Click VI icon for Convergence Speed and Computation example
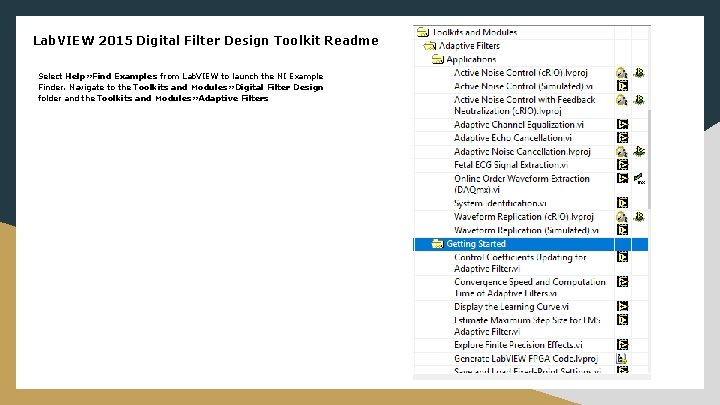 coord(622,282)
